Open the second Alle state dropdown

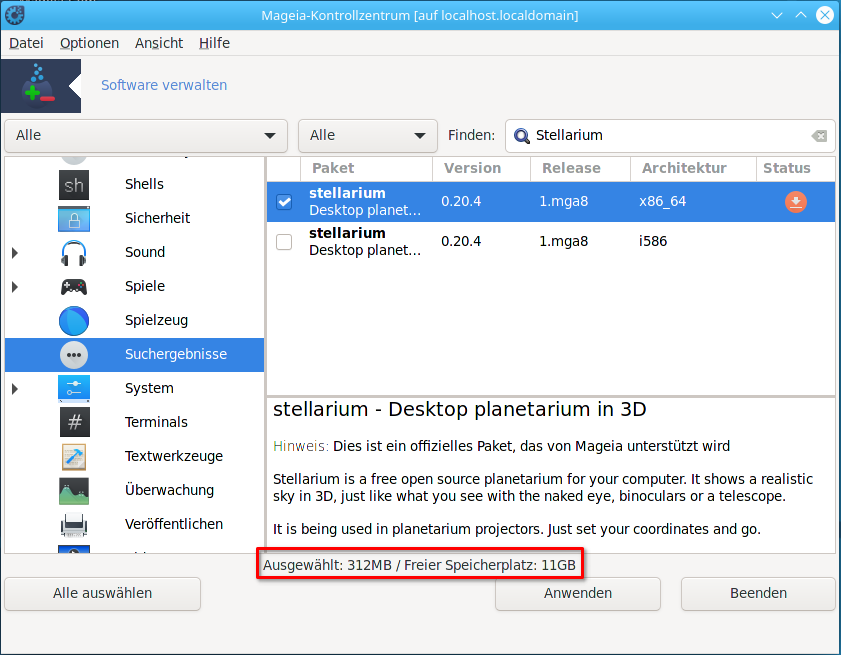point(368,136)
